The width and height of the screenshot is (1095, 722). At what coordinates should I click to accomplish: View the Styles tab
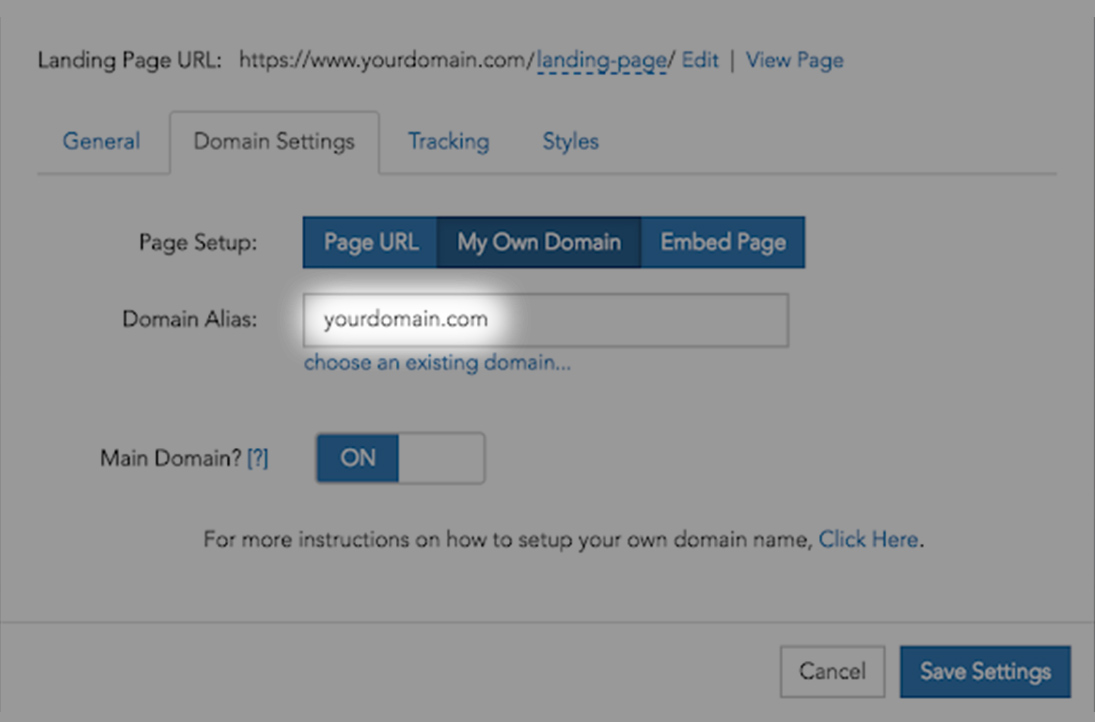coord(569,141)
